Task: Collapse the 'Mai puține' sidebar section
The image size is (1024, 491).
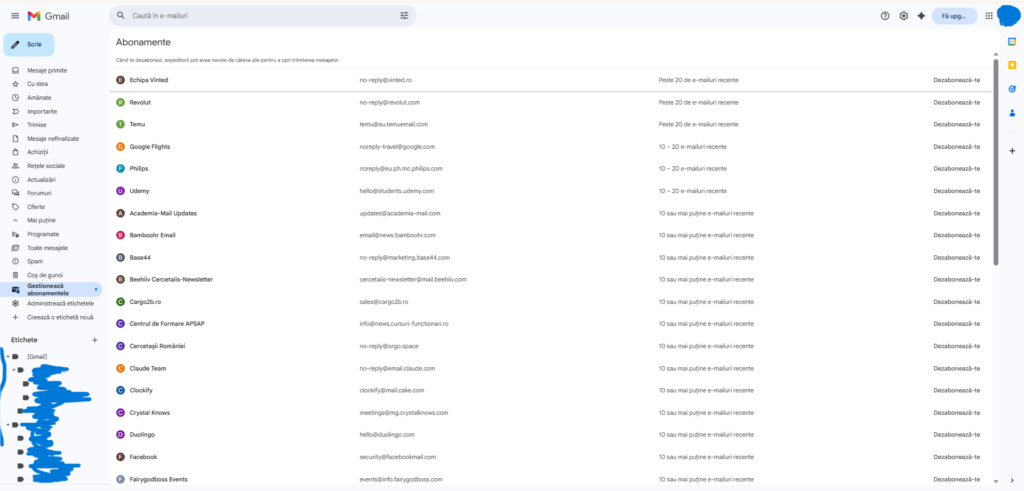Action: pos(15,220)
